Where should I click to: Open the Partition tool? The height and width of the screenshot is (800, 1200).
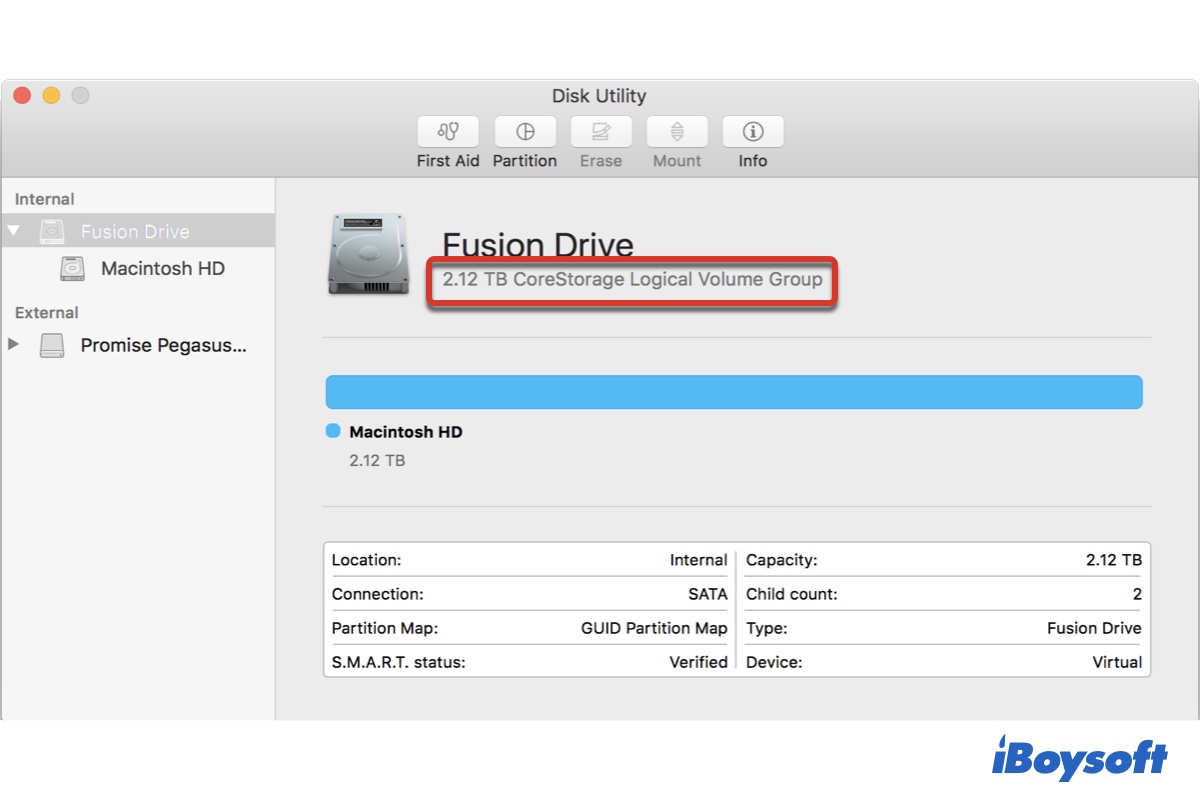point(525,132)
